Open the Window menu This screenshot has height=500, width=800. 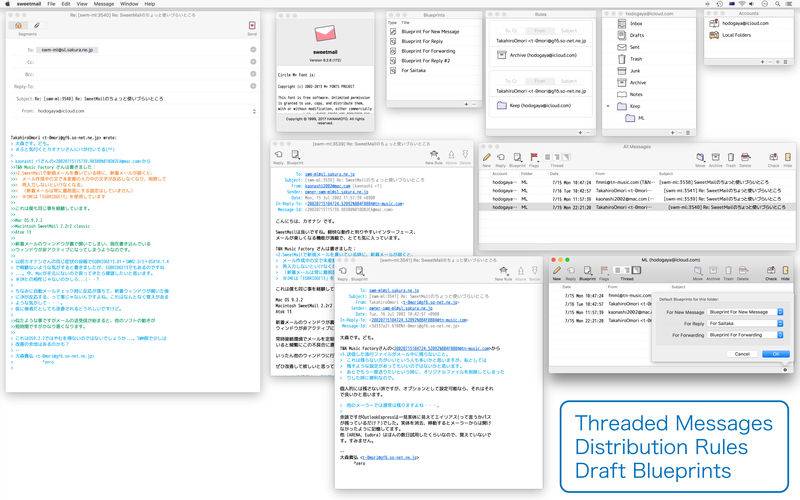pos(129,4)
